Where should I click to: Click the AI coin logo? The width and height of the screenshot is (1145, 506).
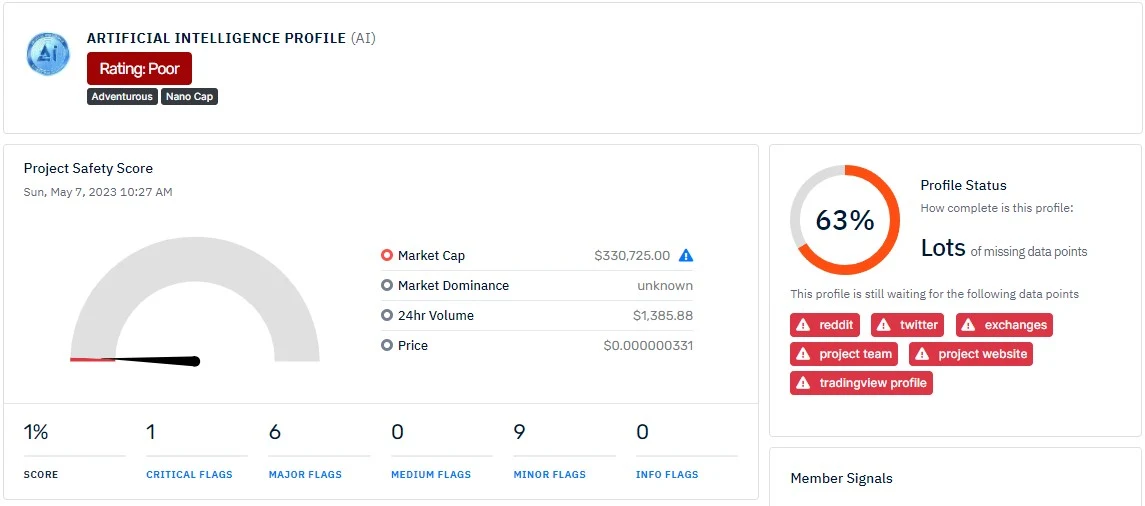pyautogui.click(x=48, y=54)
